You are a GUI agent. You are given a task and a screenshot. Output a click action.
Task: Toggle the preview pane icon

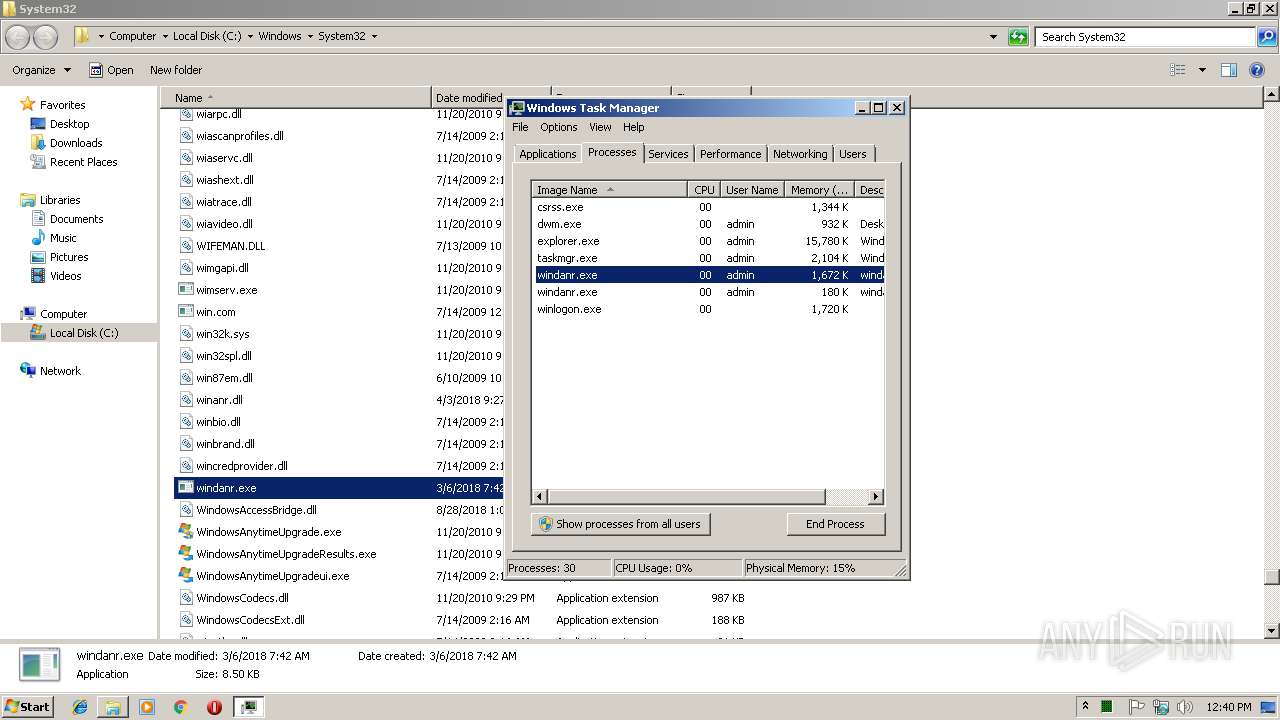1229,70
